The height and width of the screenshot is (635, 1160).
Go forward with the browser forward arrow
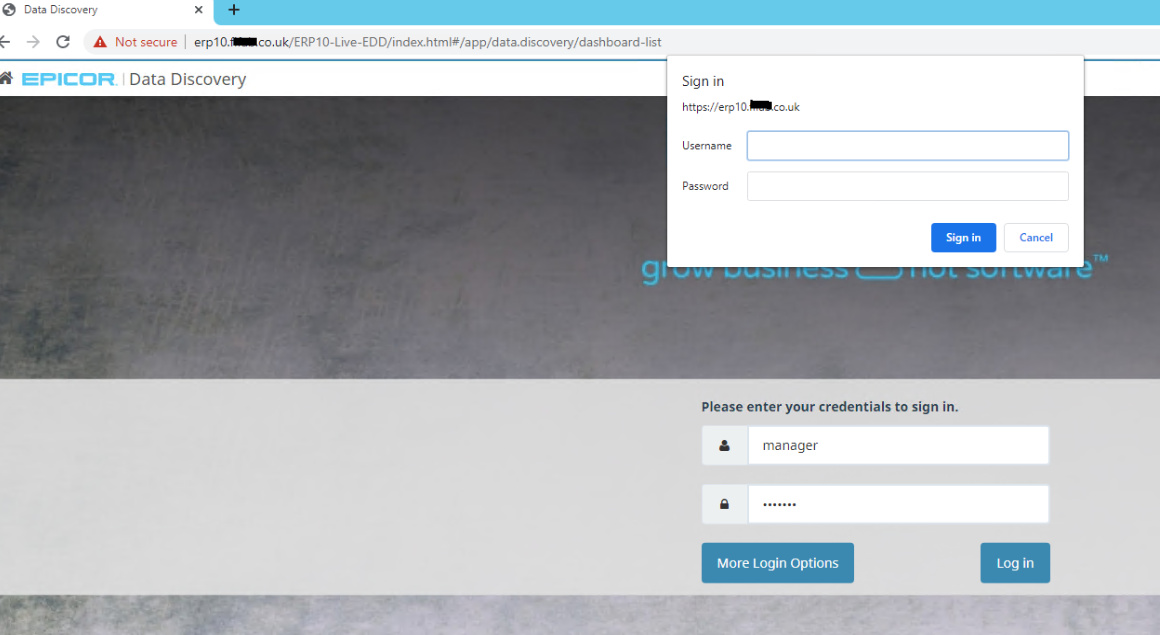click(x=33, y=42)
